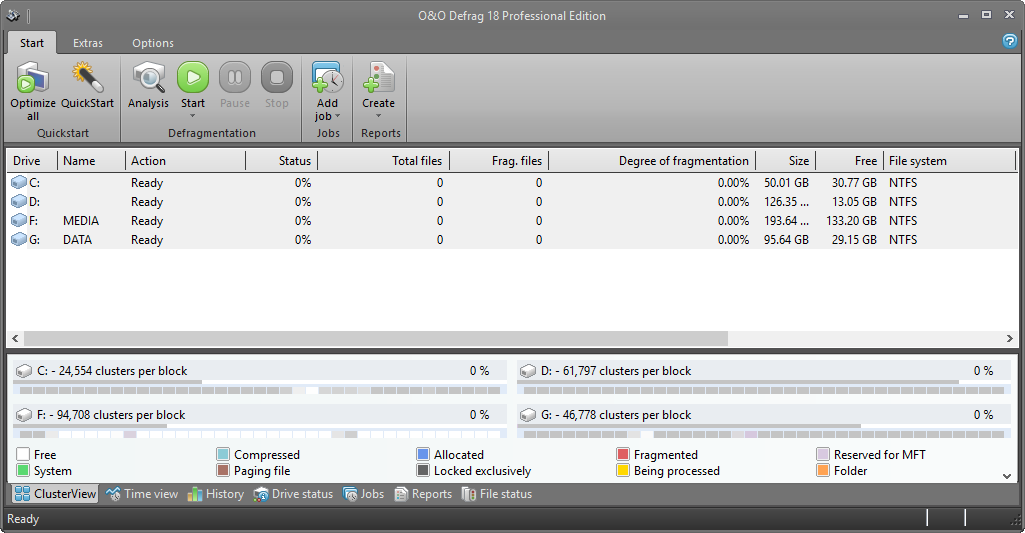Click the DATA name cell of drive G:
1025x533 pixels.
(x=77, y=239)
